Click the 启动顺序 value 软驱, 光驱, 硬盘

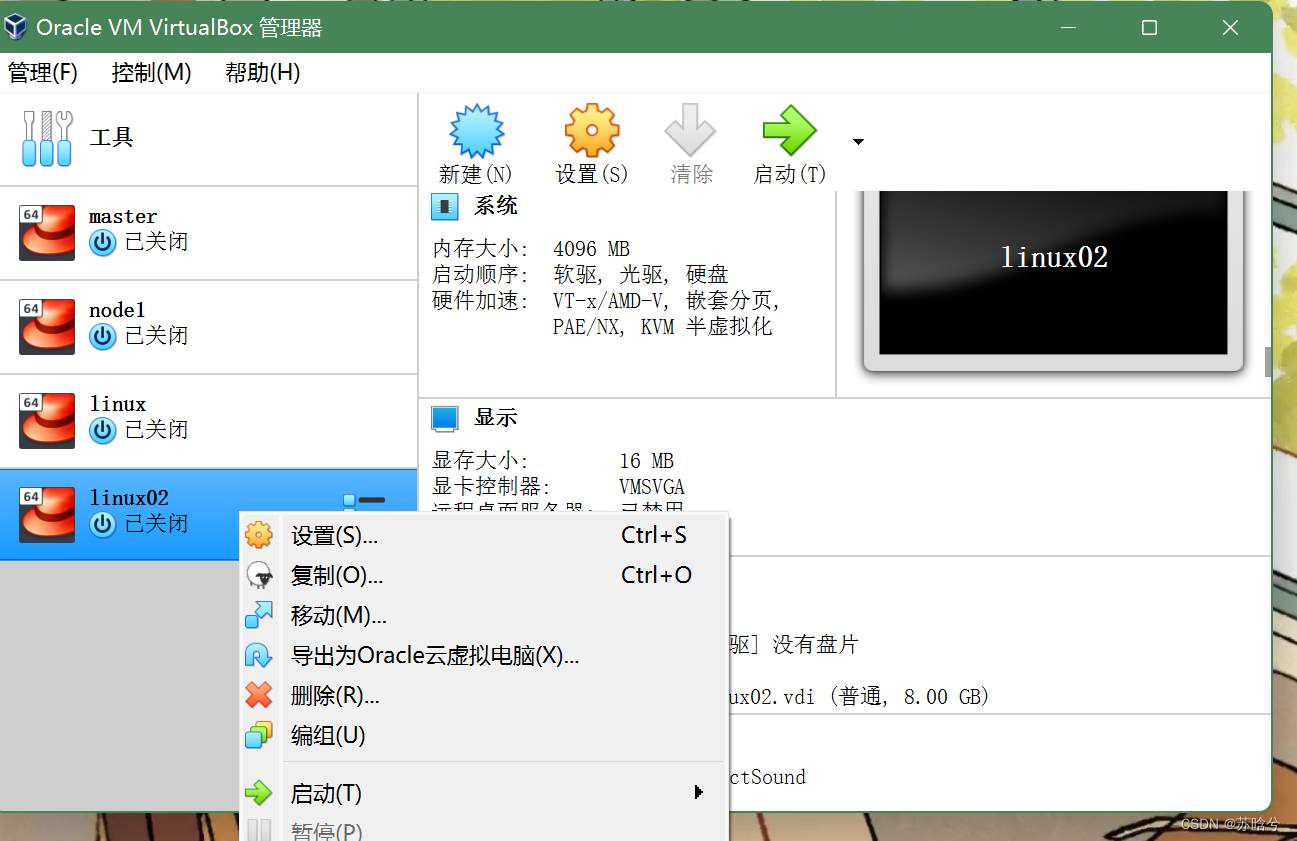pos(641,274)
